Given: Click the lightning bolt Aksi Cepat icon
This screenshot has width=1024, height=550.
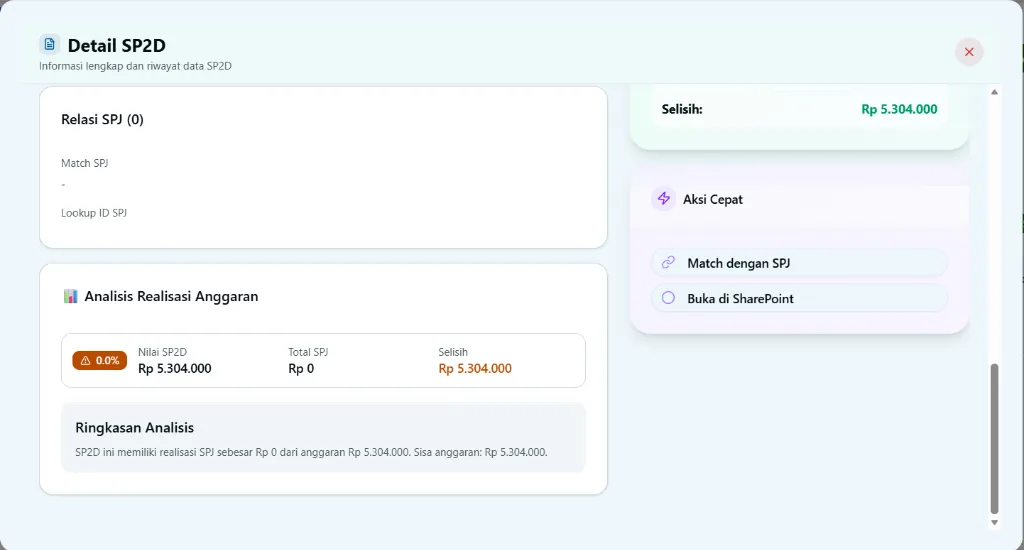Looking at the screenshot, I should (x=663, y=199).
